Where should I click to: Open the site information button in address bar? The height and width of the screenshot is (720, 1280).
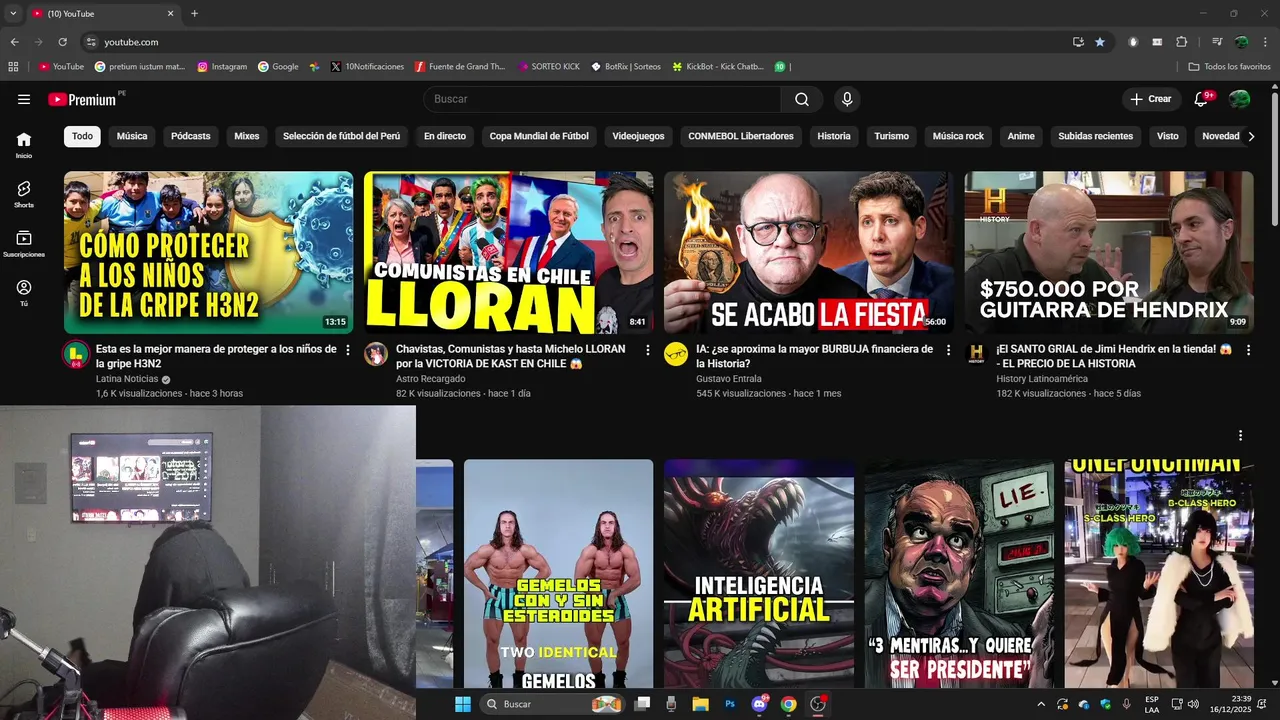92,42
